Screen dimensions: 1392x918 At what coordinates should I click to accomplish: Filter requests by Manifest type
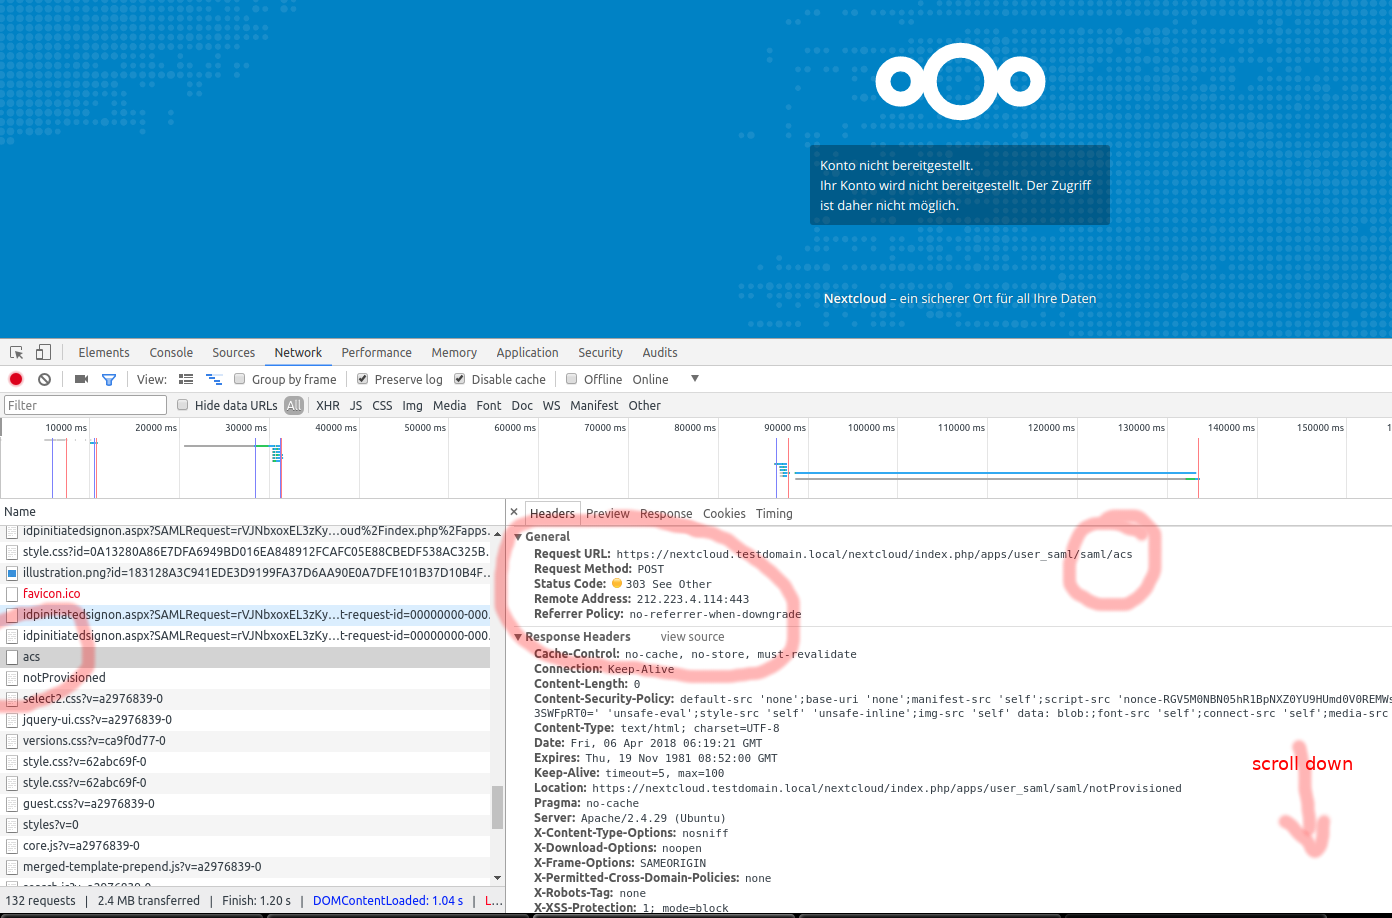594,405
